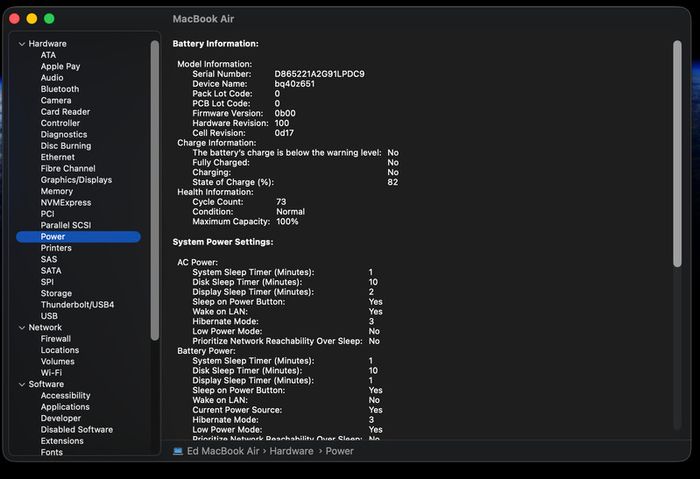The width and height of the screenshot is (700, 479).
Task: Select Disc Burning entry
Action: [x=66, y=146]
